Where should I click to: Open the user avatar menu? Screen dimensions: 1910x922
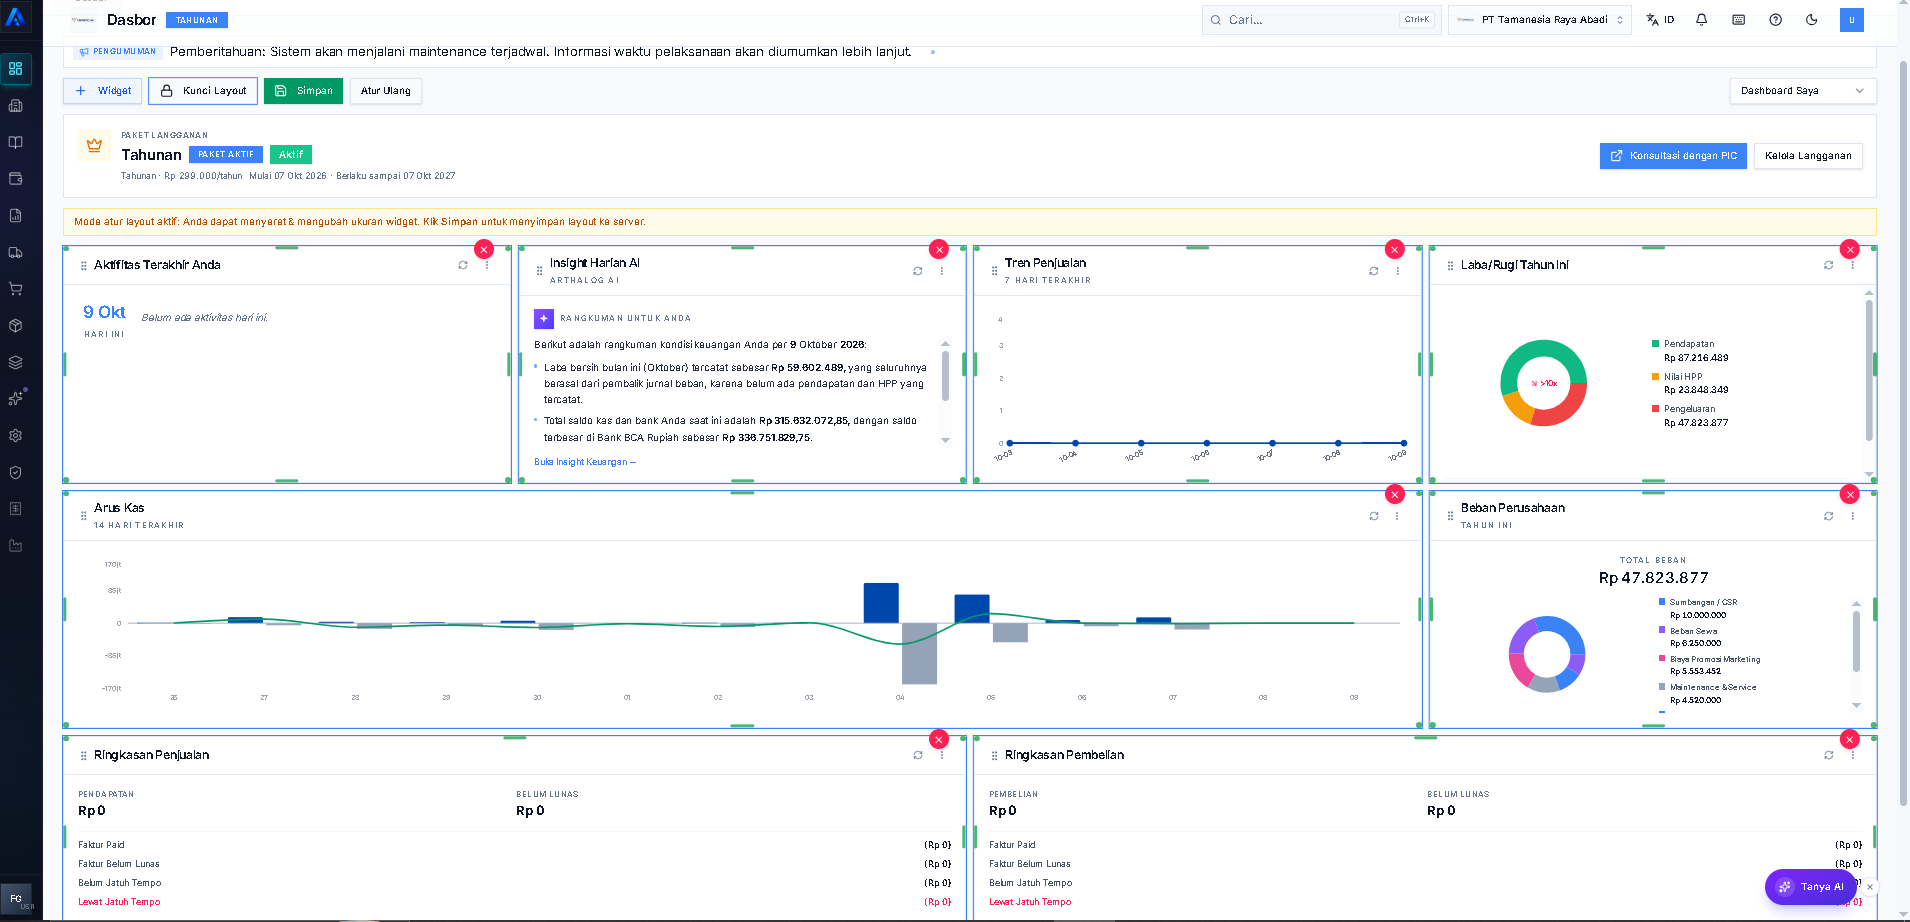1851,20
